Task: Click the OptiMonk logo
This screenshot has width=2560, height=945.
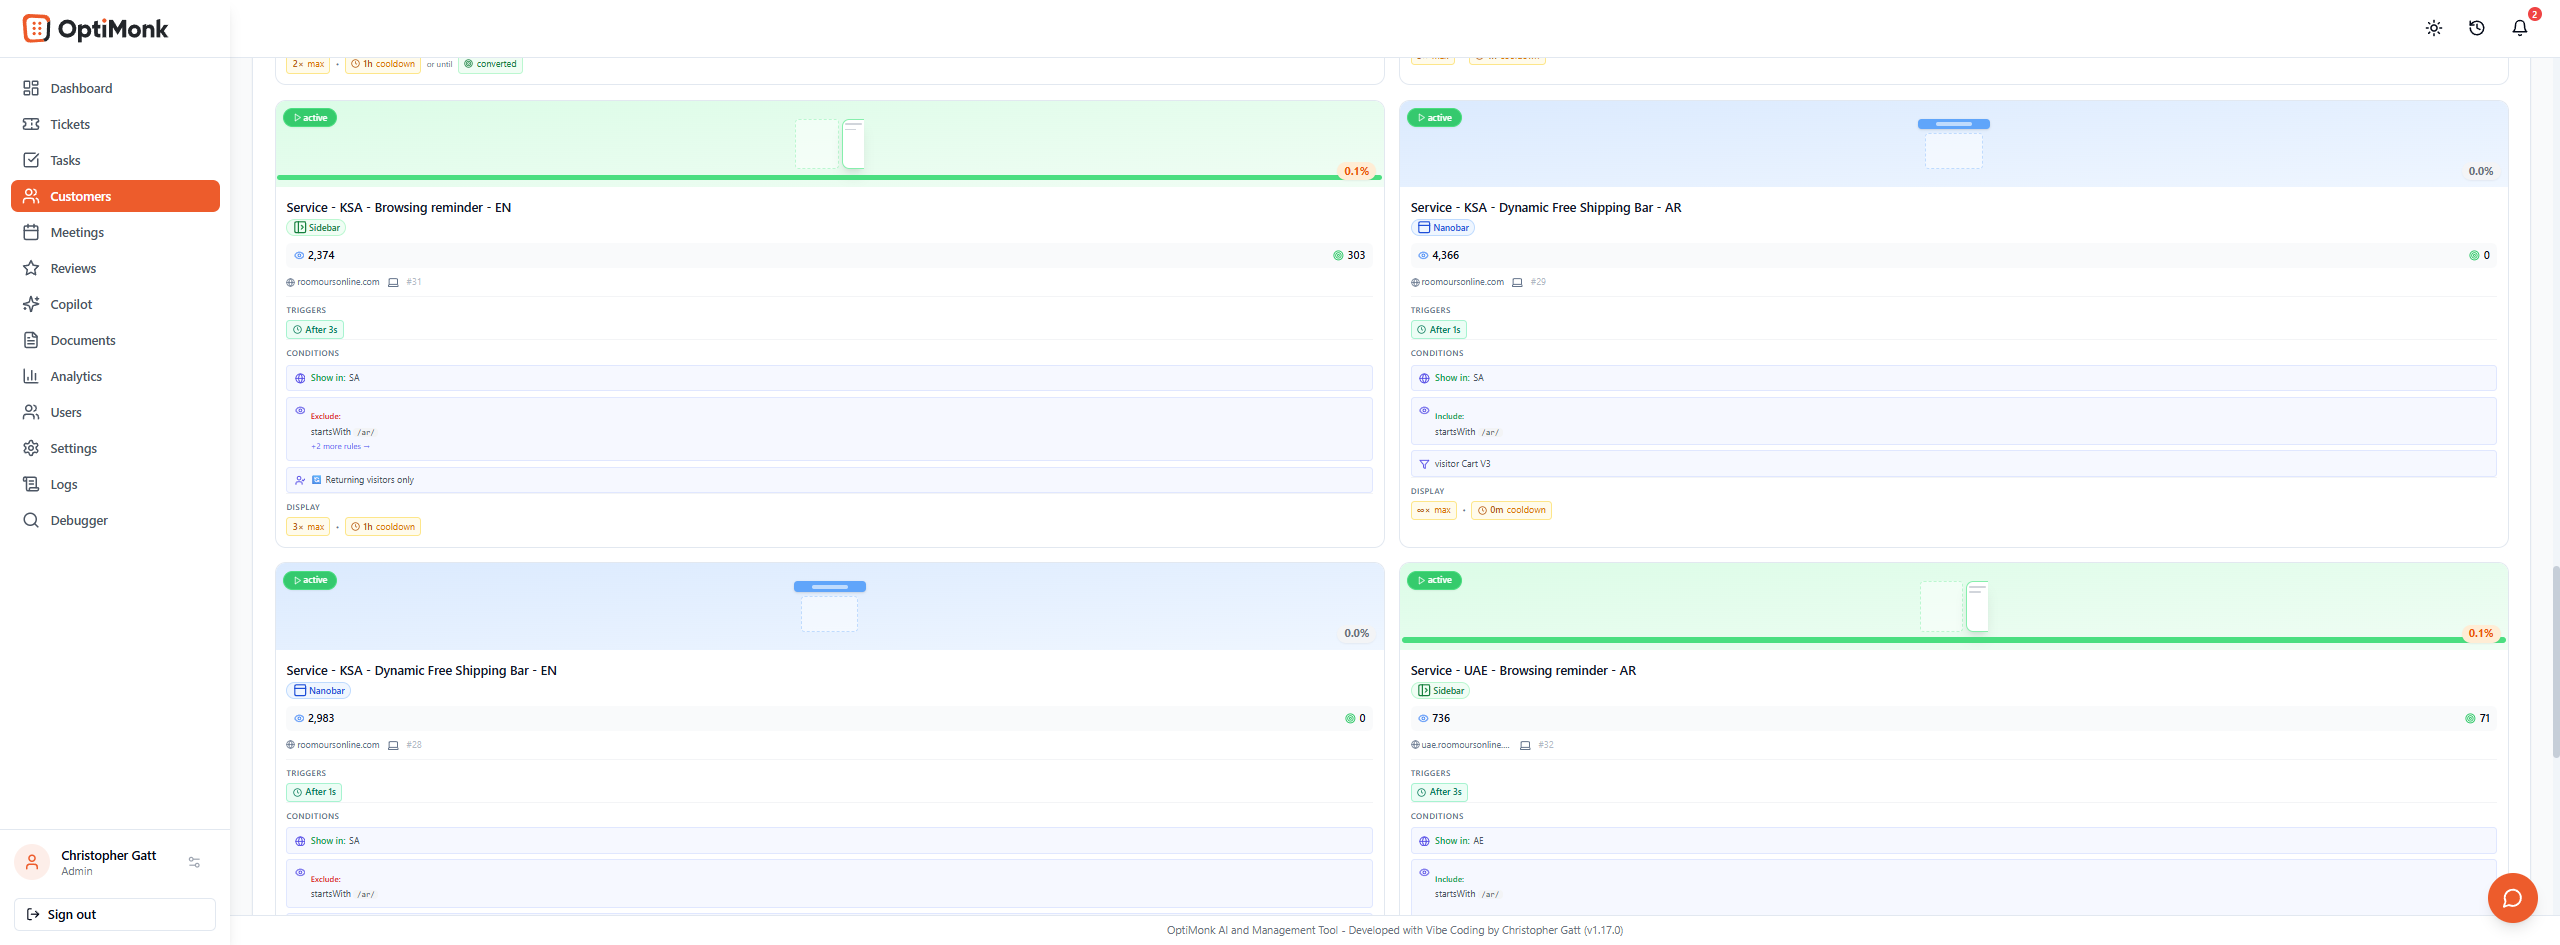Action: pos(95,28)
